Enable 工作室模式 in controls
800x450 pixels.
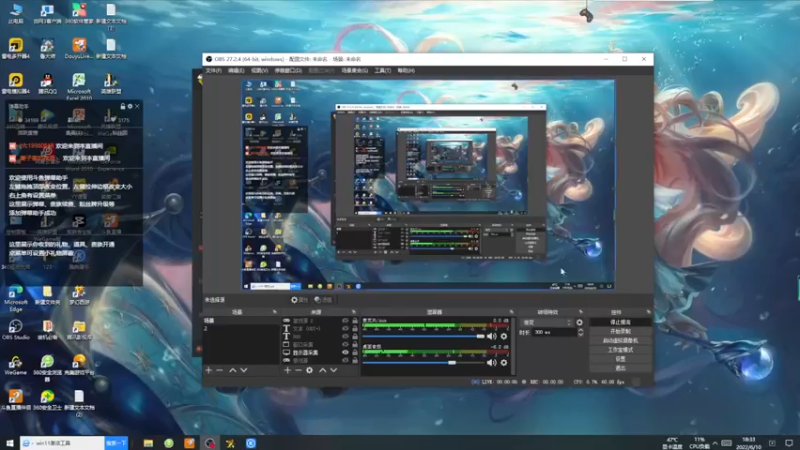click(x=620, y=349)
